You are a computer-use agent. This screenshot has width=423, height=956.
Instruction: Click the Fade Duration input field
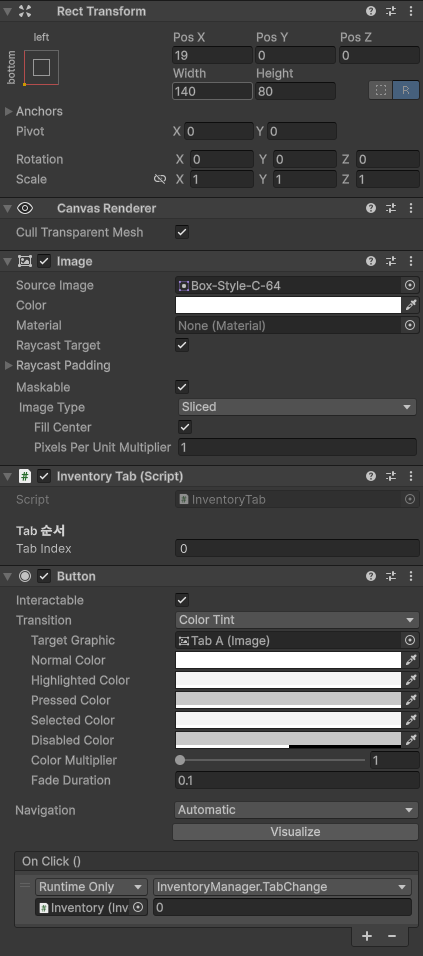(x=297, y=780)
